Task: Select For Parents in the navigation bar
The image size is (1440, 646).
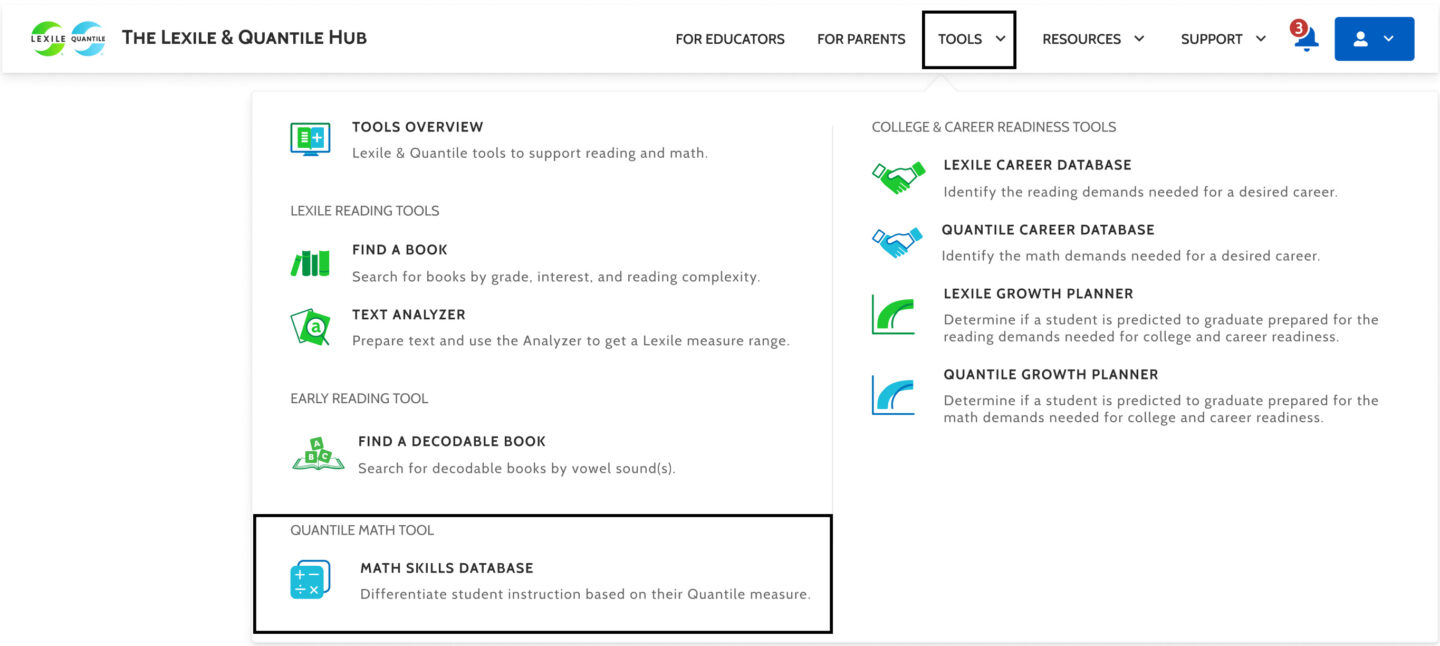Action: coord(861,39)
